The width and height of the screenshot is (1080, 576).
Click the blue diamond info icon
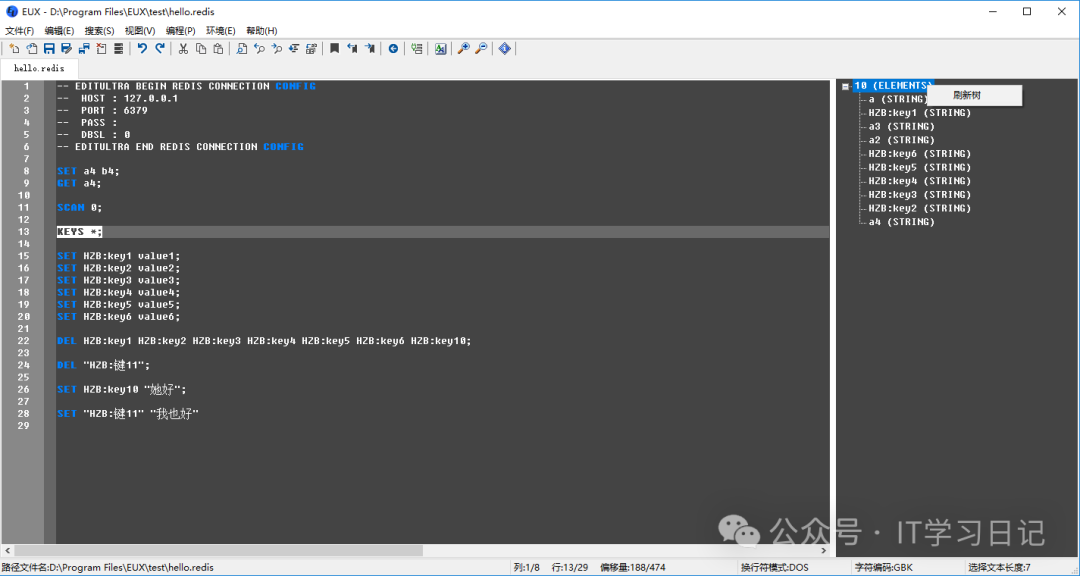pos(504,48)
